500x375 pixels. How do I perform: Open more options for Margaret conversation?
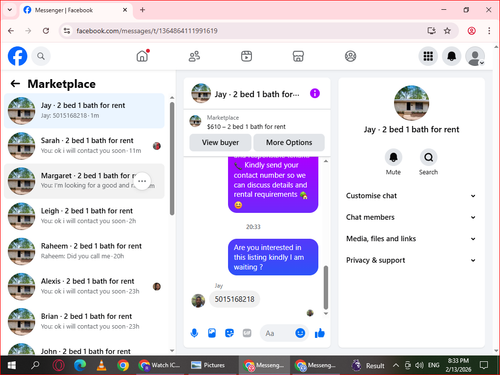coord(142,181)
